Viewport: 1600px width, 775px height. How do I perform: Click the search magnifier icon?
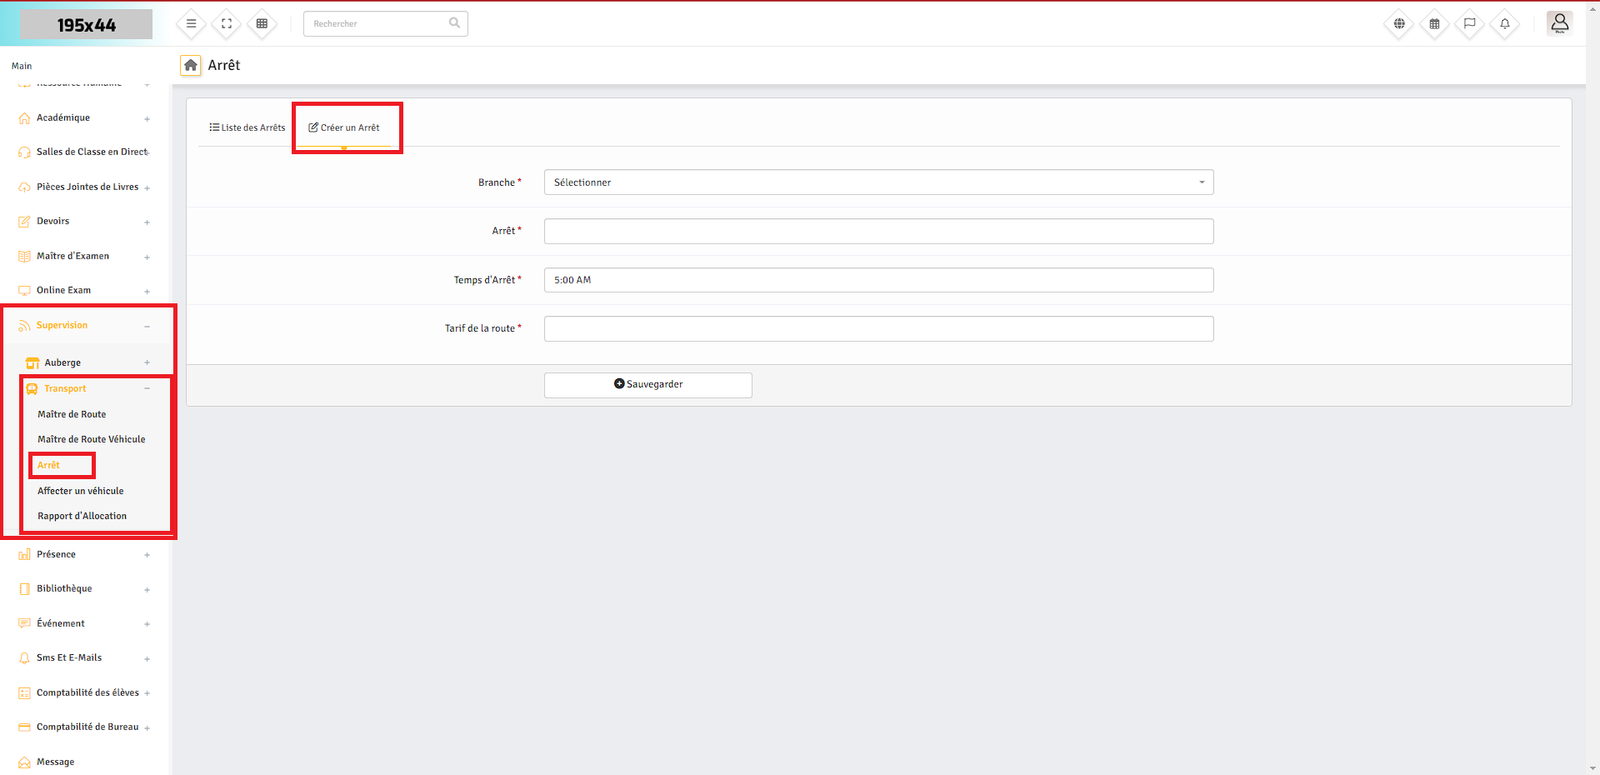click(x=454, y=23)
